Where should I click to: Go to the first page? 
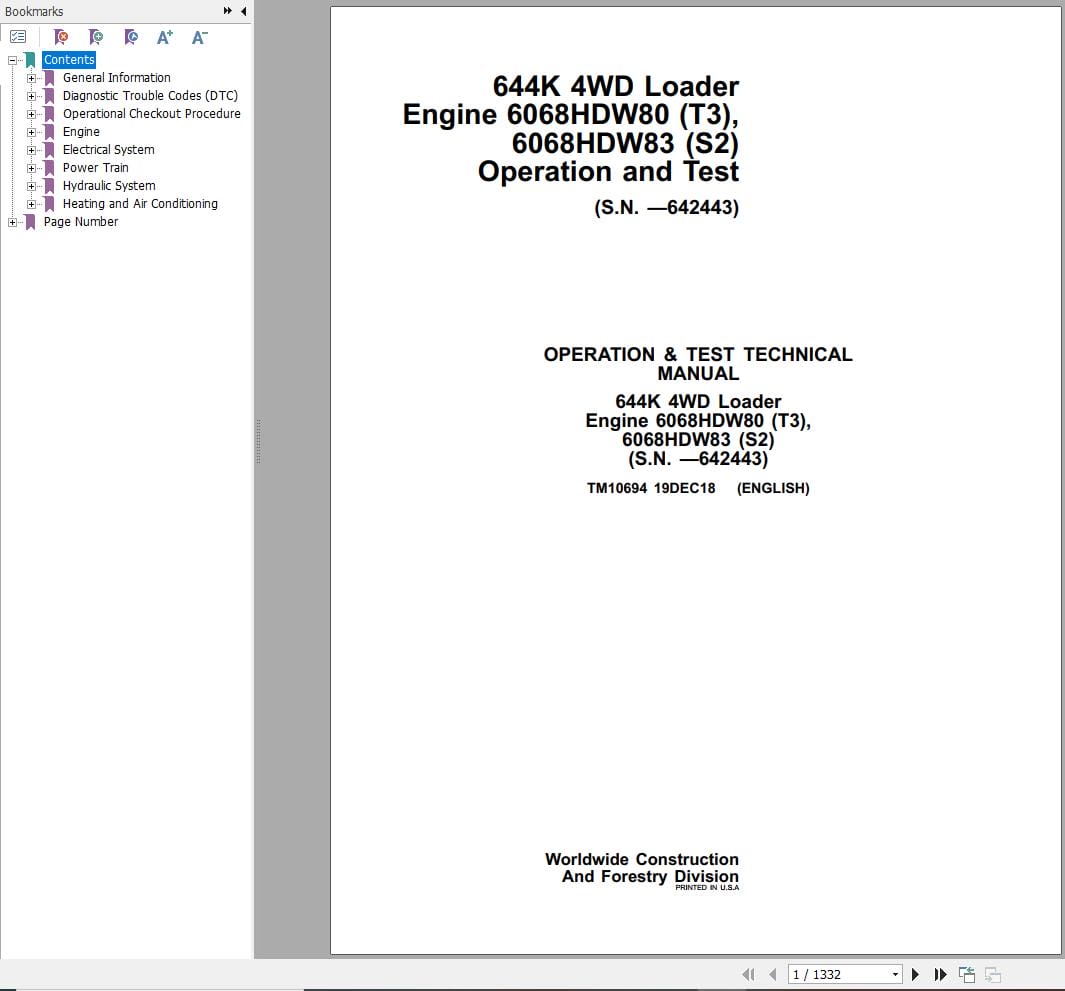coord(748,974)
